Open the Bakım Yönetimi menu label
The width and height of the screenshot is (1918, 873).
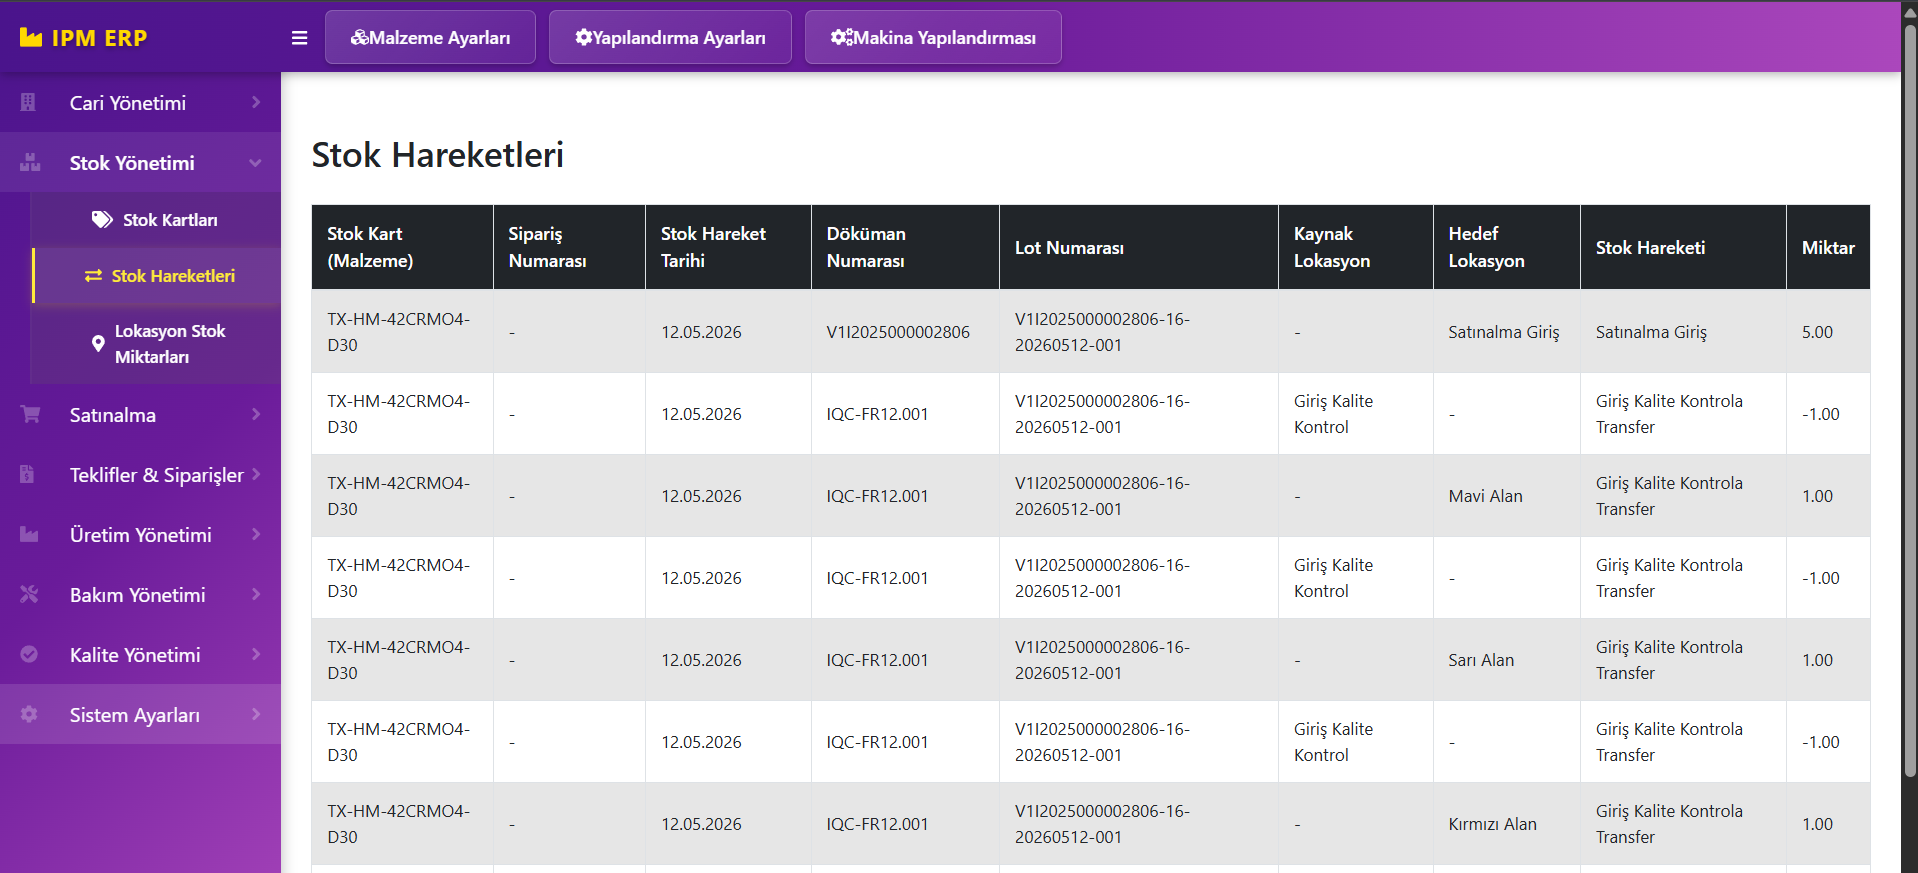(x=138, y=595)
